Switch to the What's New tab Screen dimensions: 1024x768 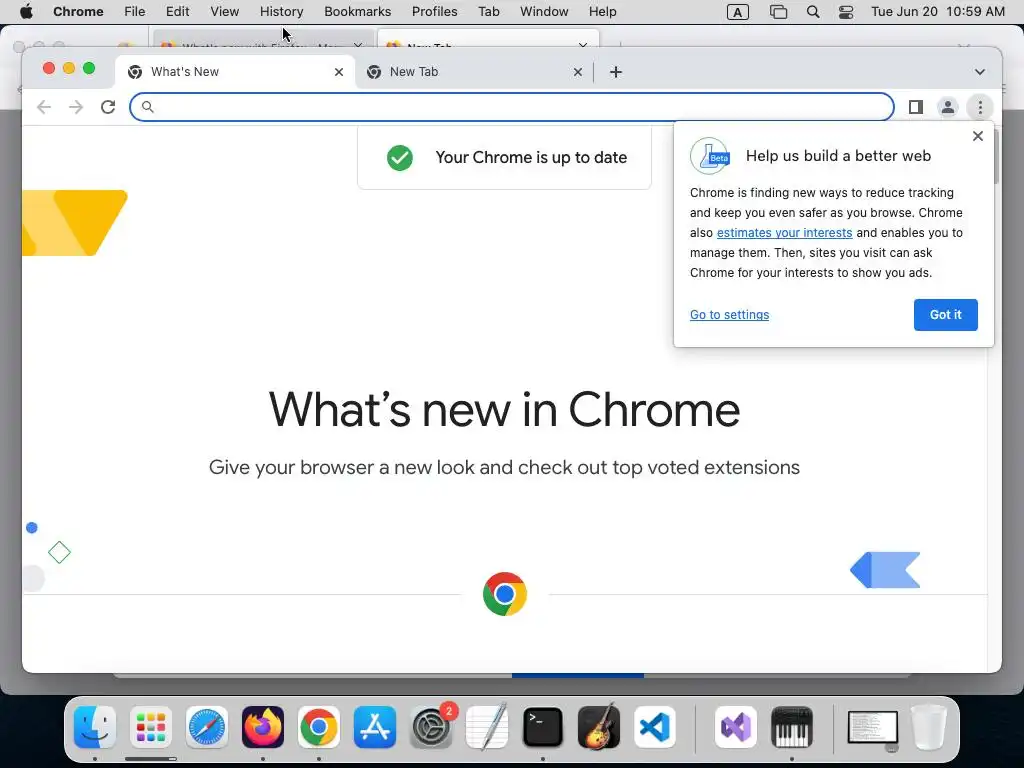[235, 72]
